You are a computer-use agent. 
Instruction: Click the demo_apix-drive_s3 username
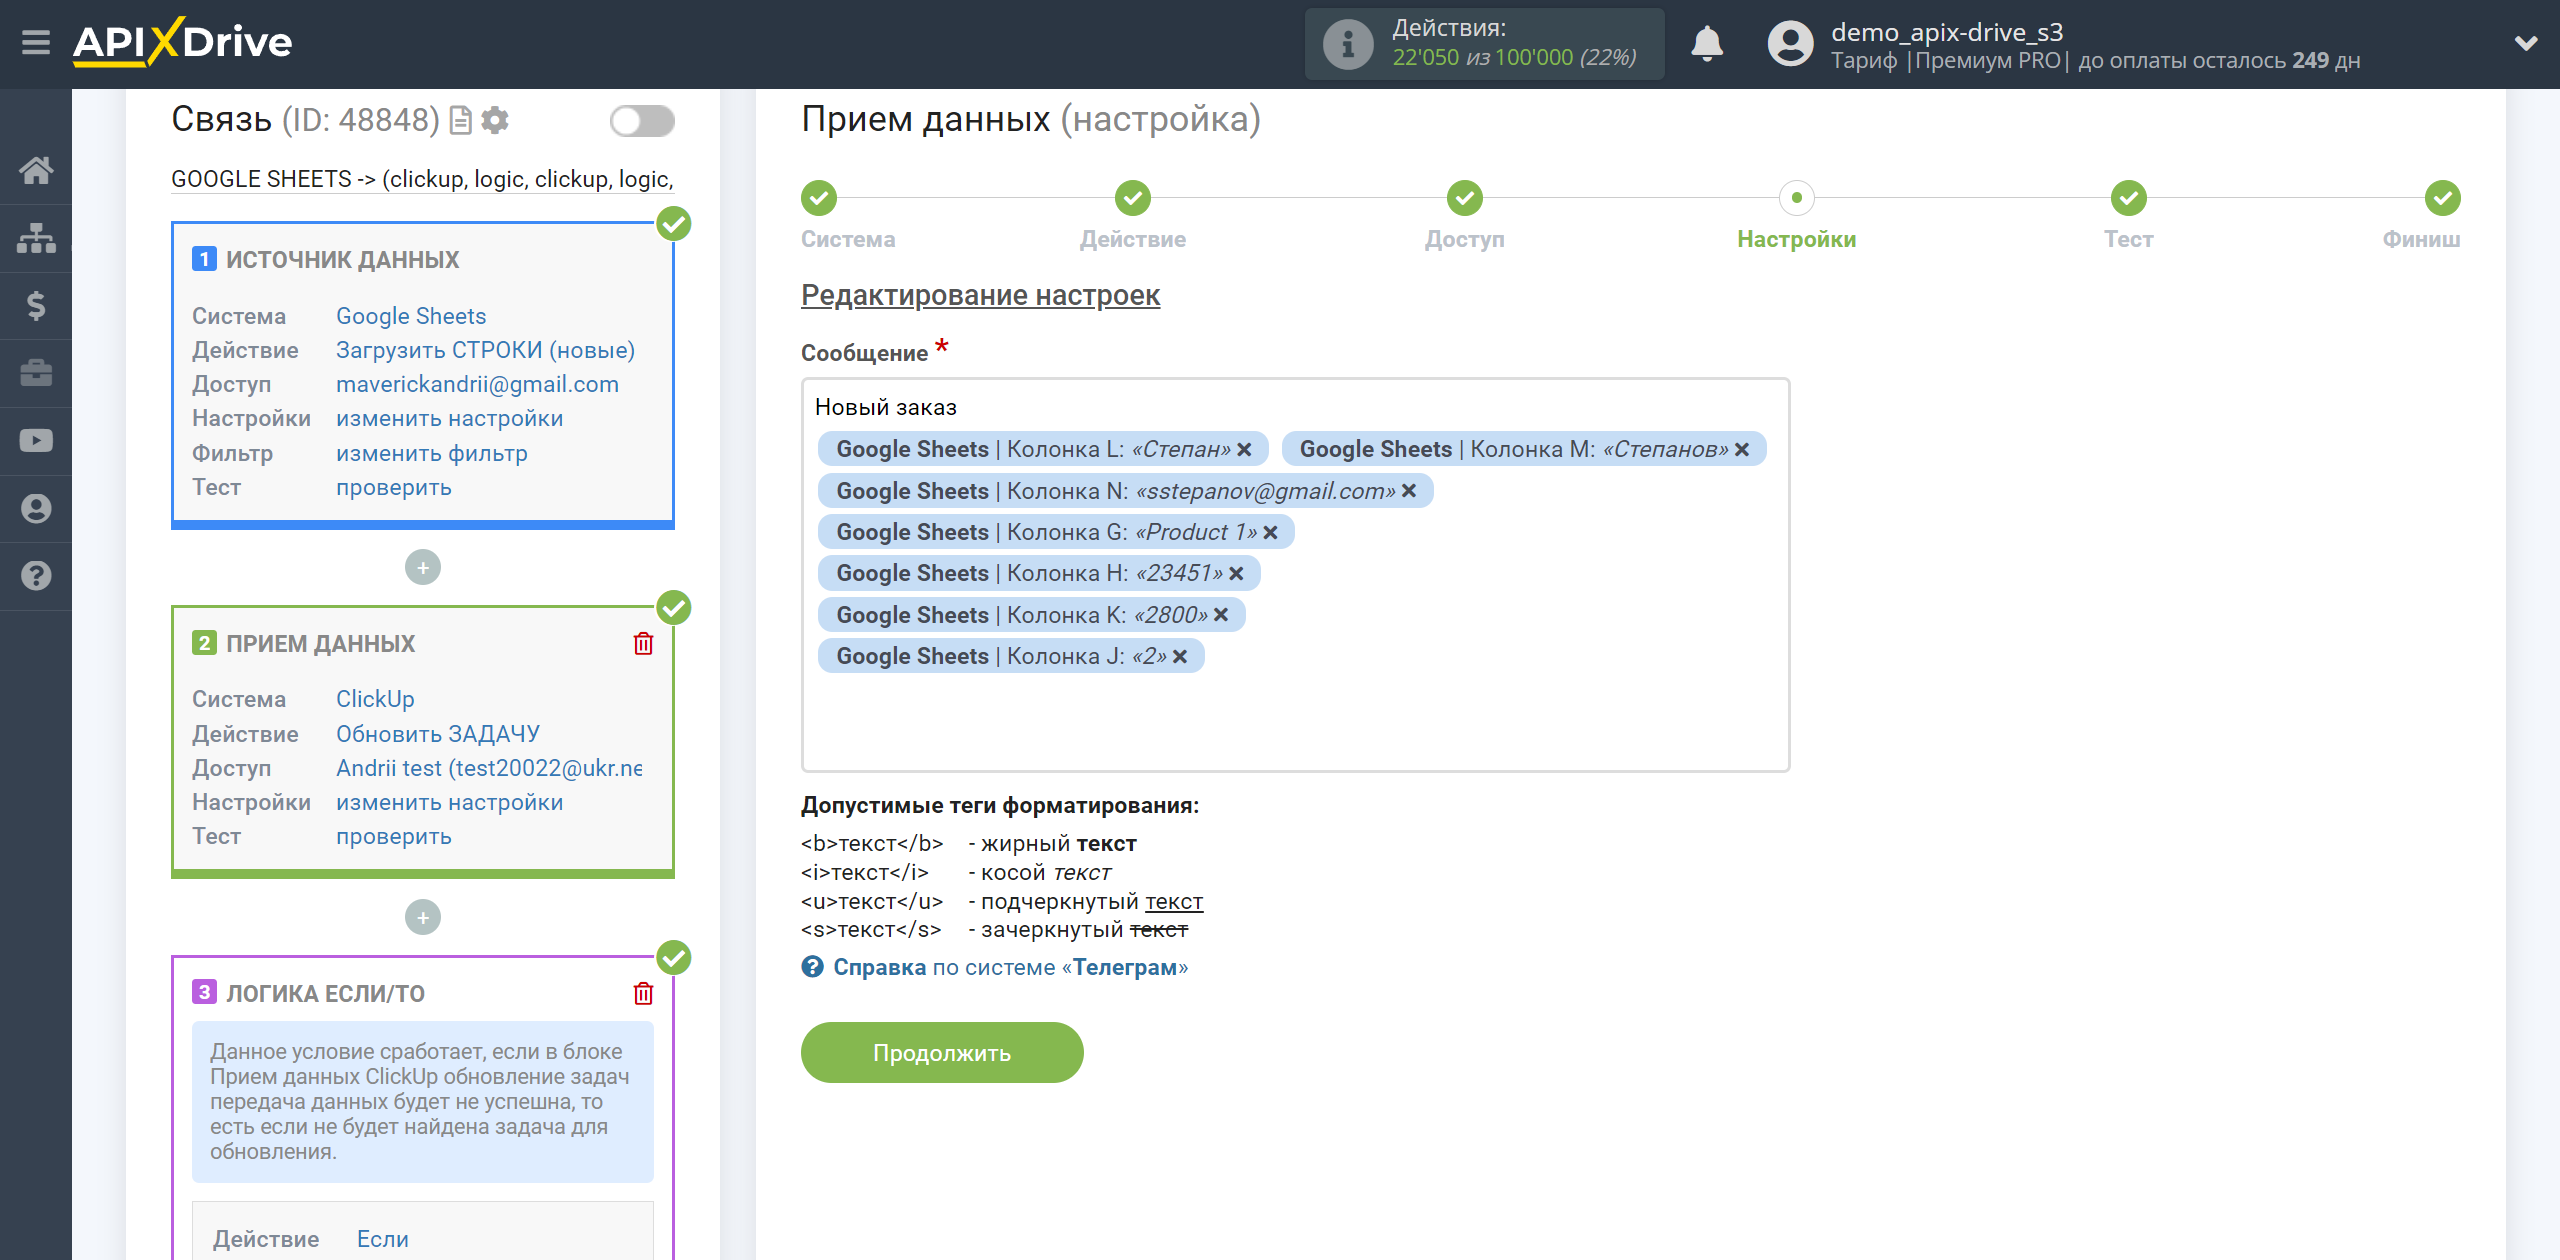(x=1947, y=32)
